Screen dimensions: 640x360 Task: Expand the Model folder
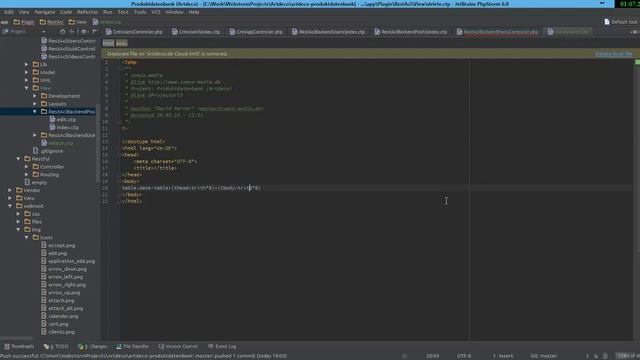pyautogui.click(x=27, y=72)
